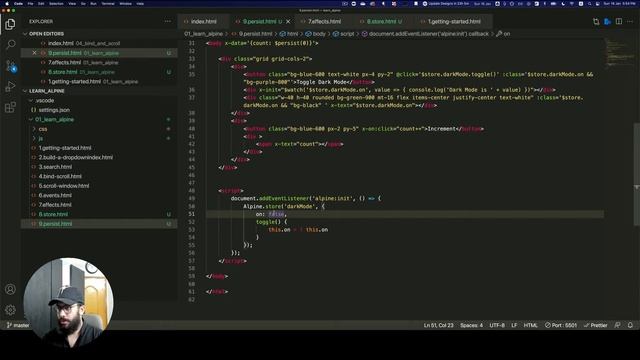This screenshot has width=640, height=360.
Task: Click Port: 5501 Live Server status
Action: pos(561,325)
